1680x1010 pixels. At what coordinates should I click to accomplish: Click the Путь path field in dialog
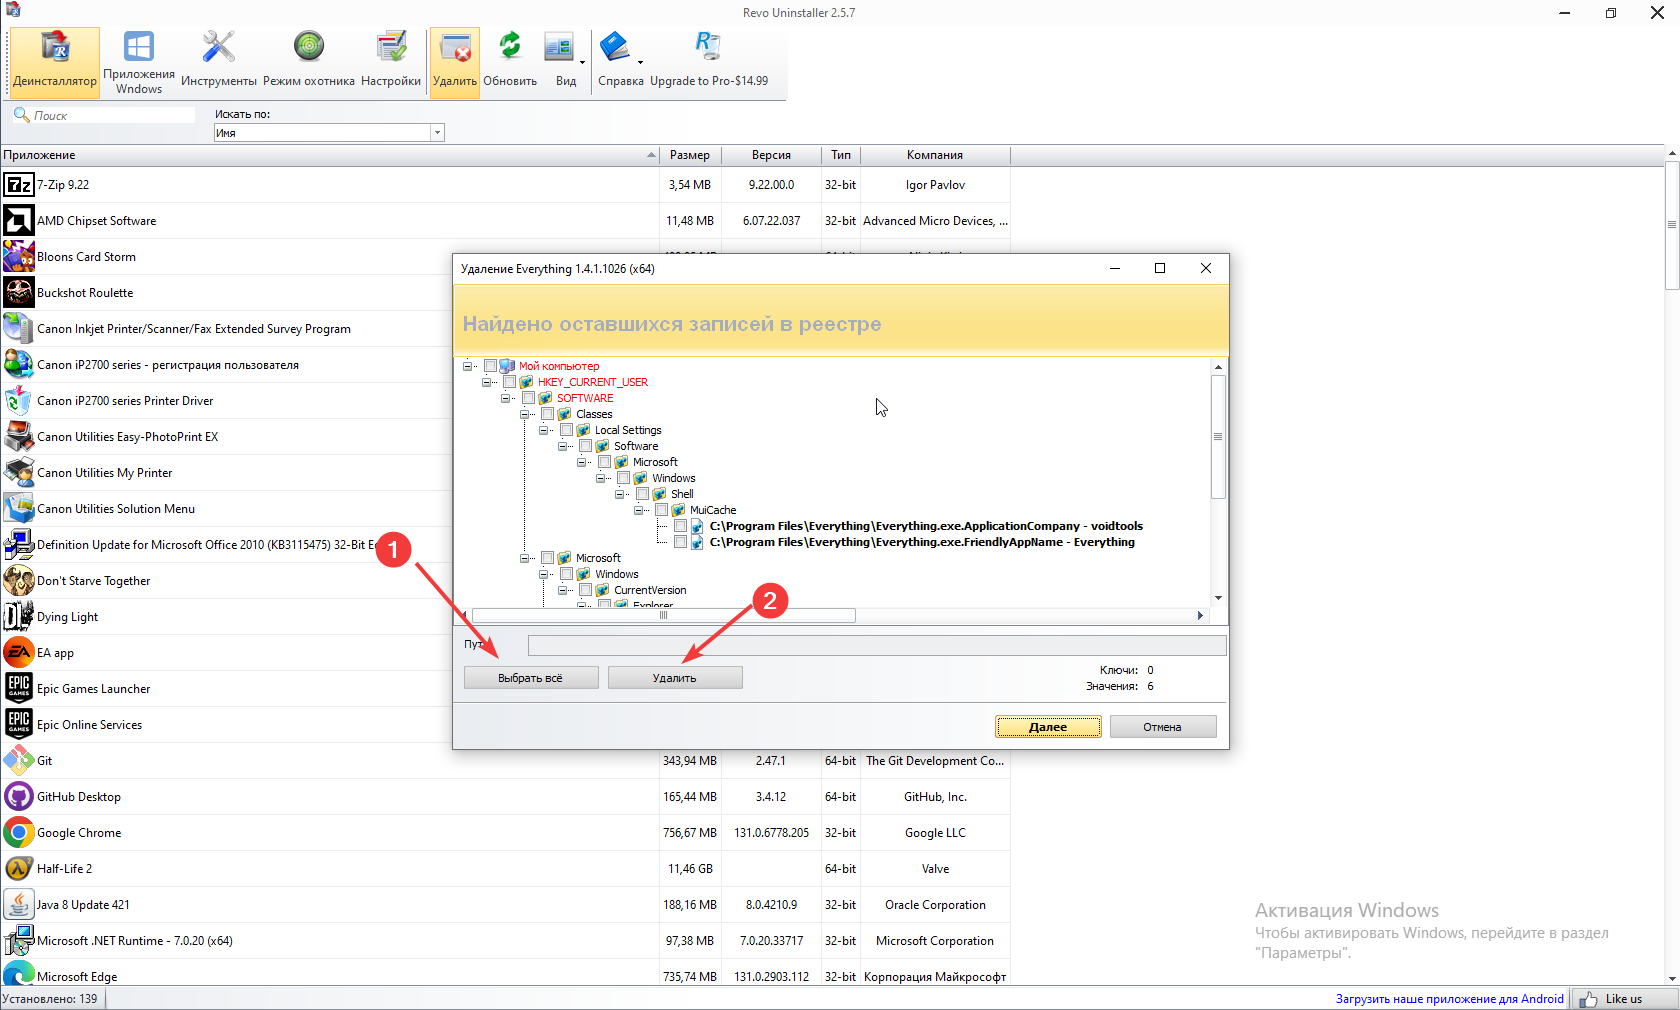pyautogui.click(x=877, y=645)
